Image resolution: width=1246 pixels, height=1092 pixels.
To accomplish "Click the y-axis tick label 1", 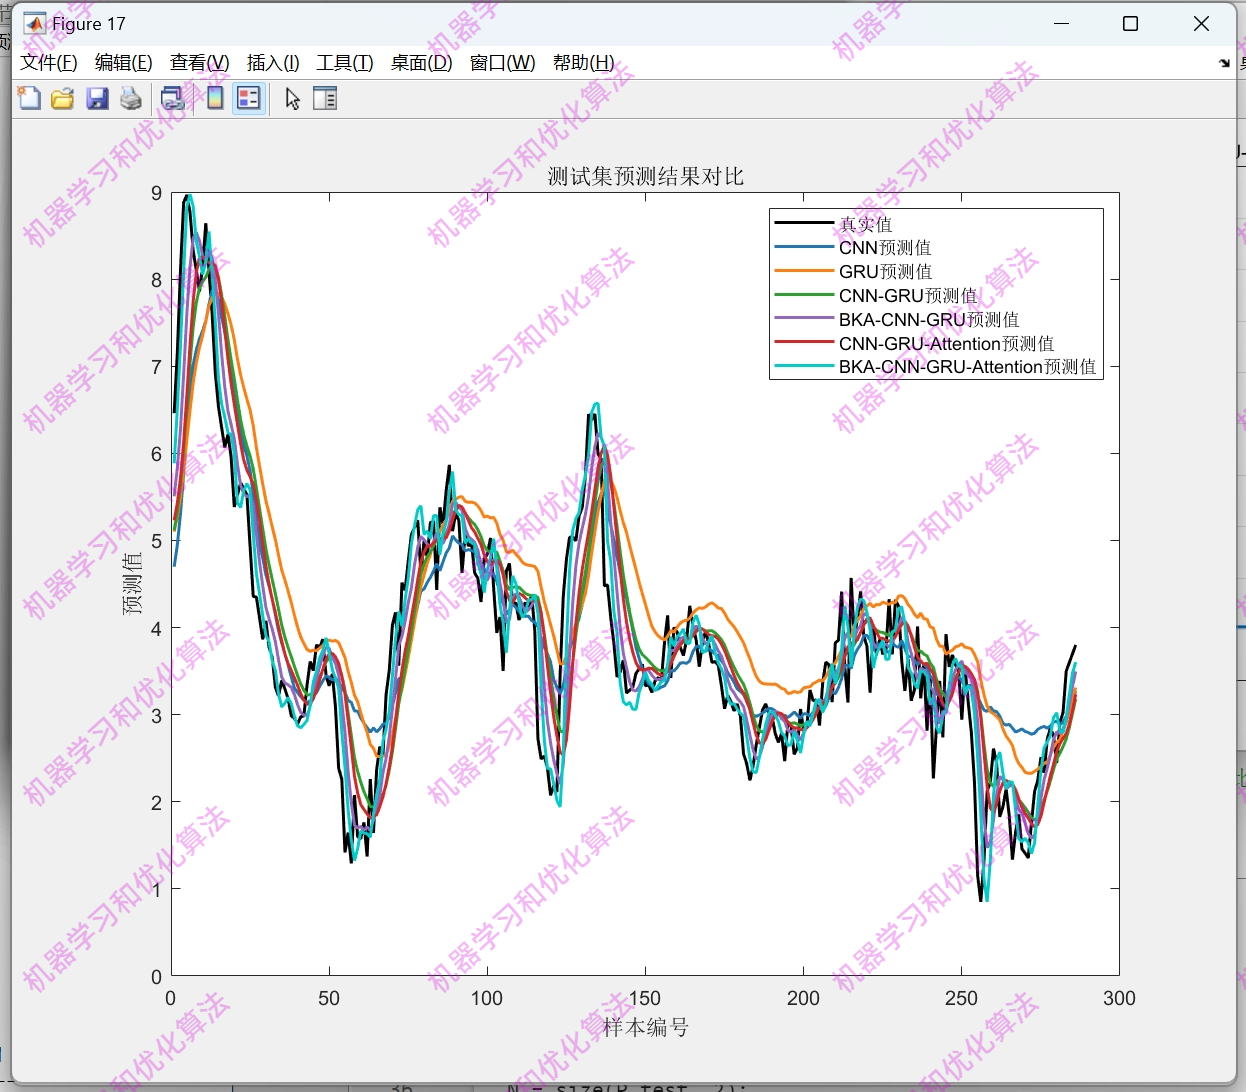I will [156, 889].
